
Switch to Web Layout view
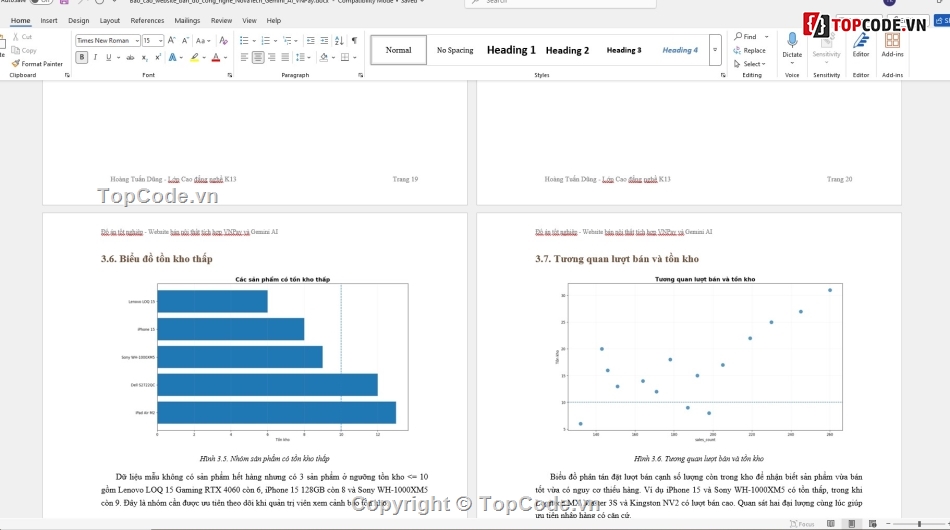click(872, 524)
